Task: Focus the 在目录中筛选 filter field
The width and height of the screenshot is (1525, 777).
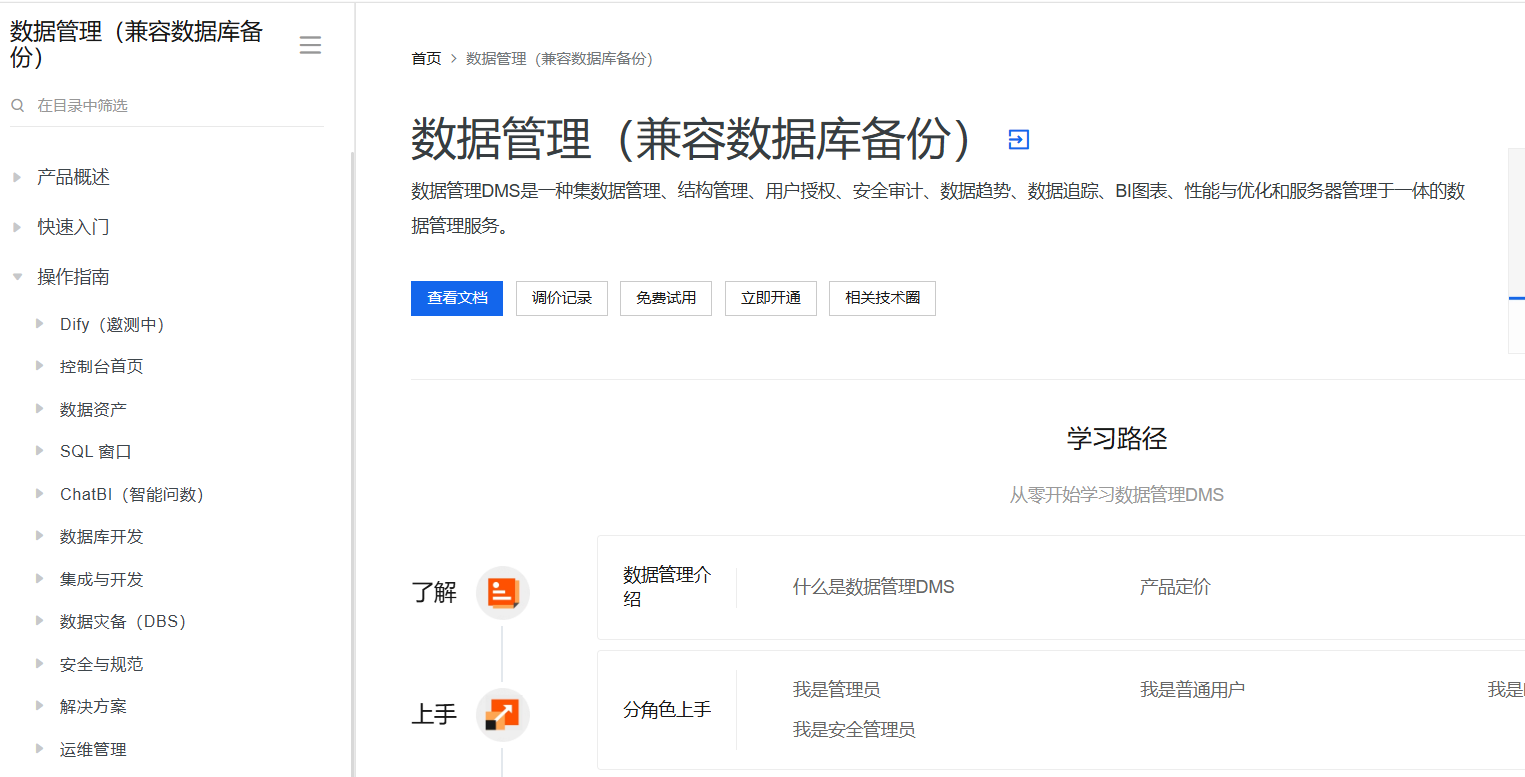Action: (167, 105)
